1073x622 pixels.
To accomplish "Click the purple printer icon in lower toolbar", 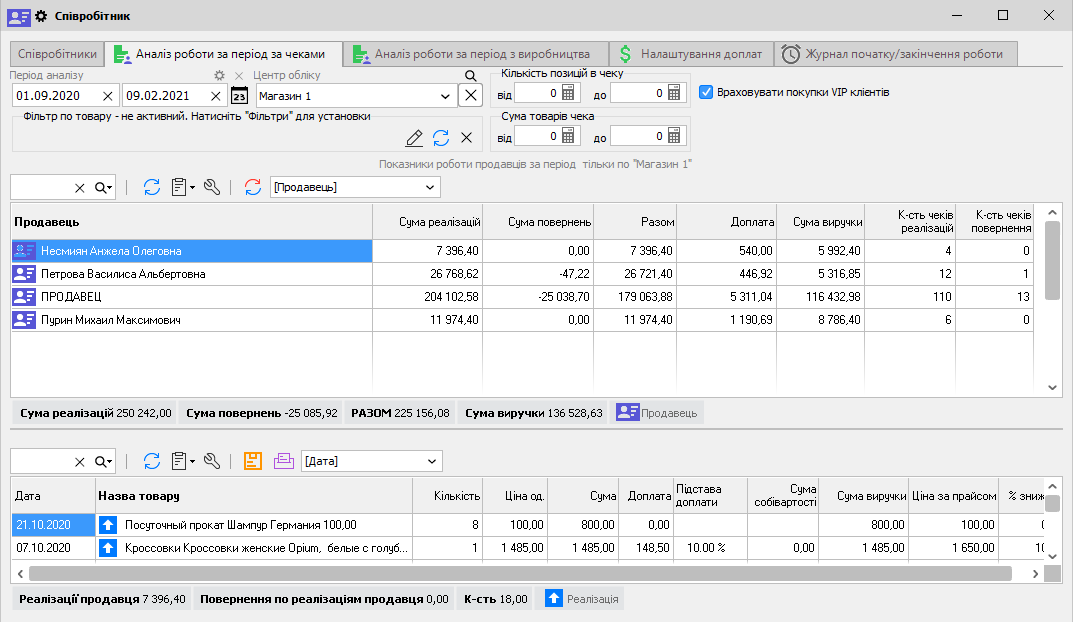I will pos(283,461).
